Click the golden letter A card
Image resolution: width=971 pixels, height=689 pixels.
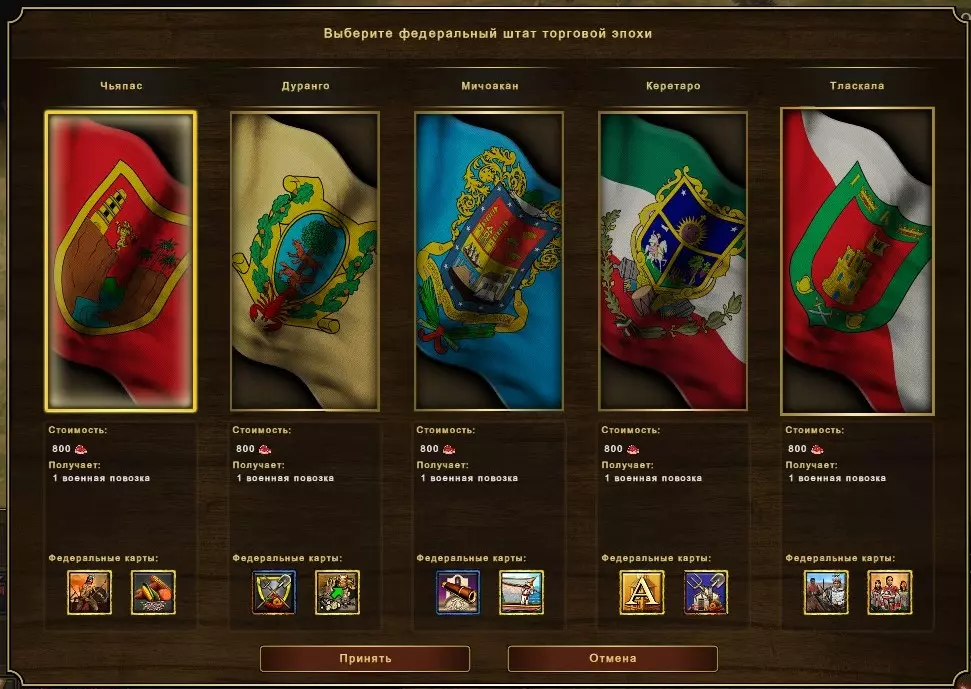642,592
